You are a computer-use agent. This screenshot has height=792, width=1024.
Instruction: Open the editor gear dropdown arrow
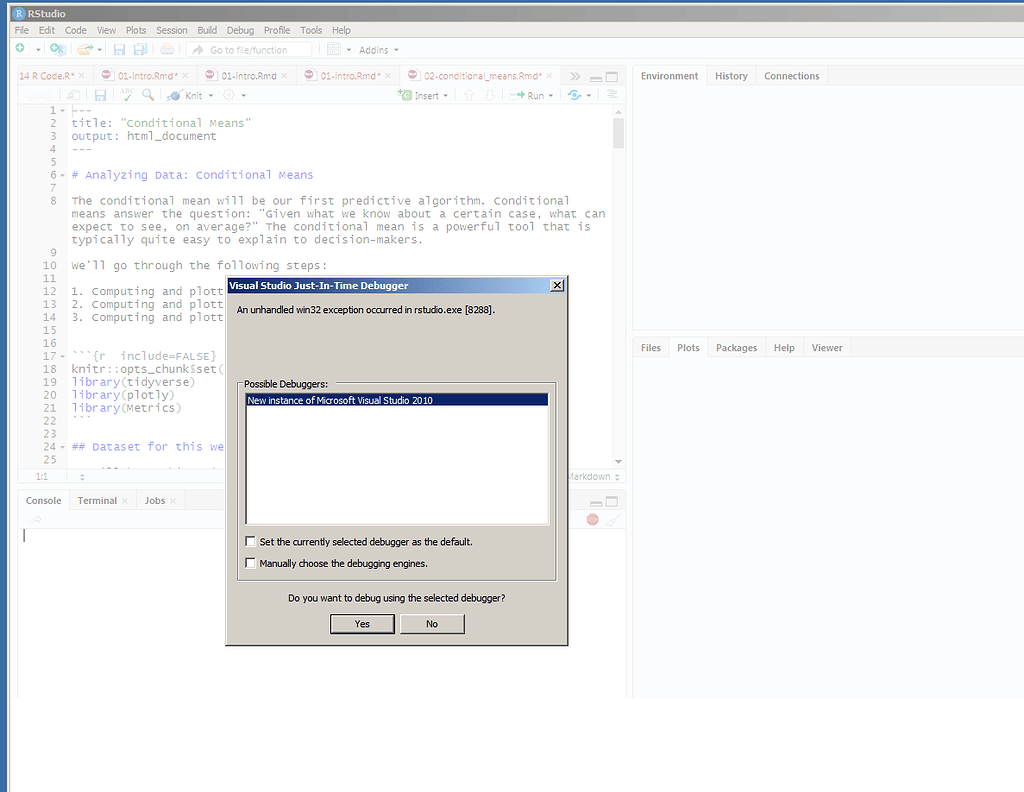coord(244,96)
